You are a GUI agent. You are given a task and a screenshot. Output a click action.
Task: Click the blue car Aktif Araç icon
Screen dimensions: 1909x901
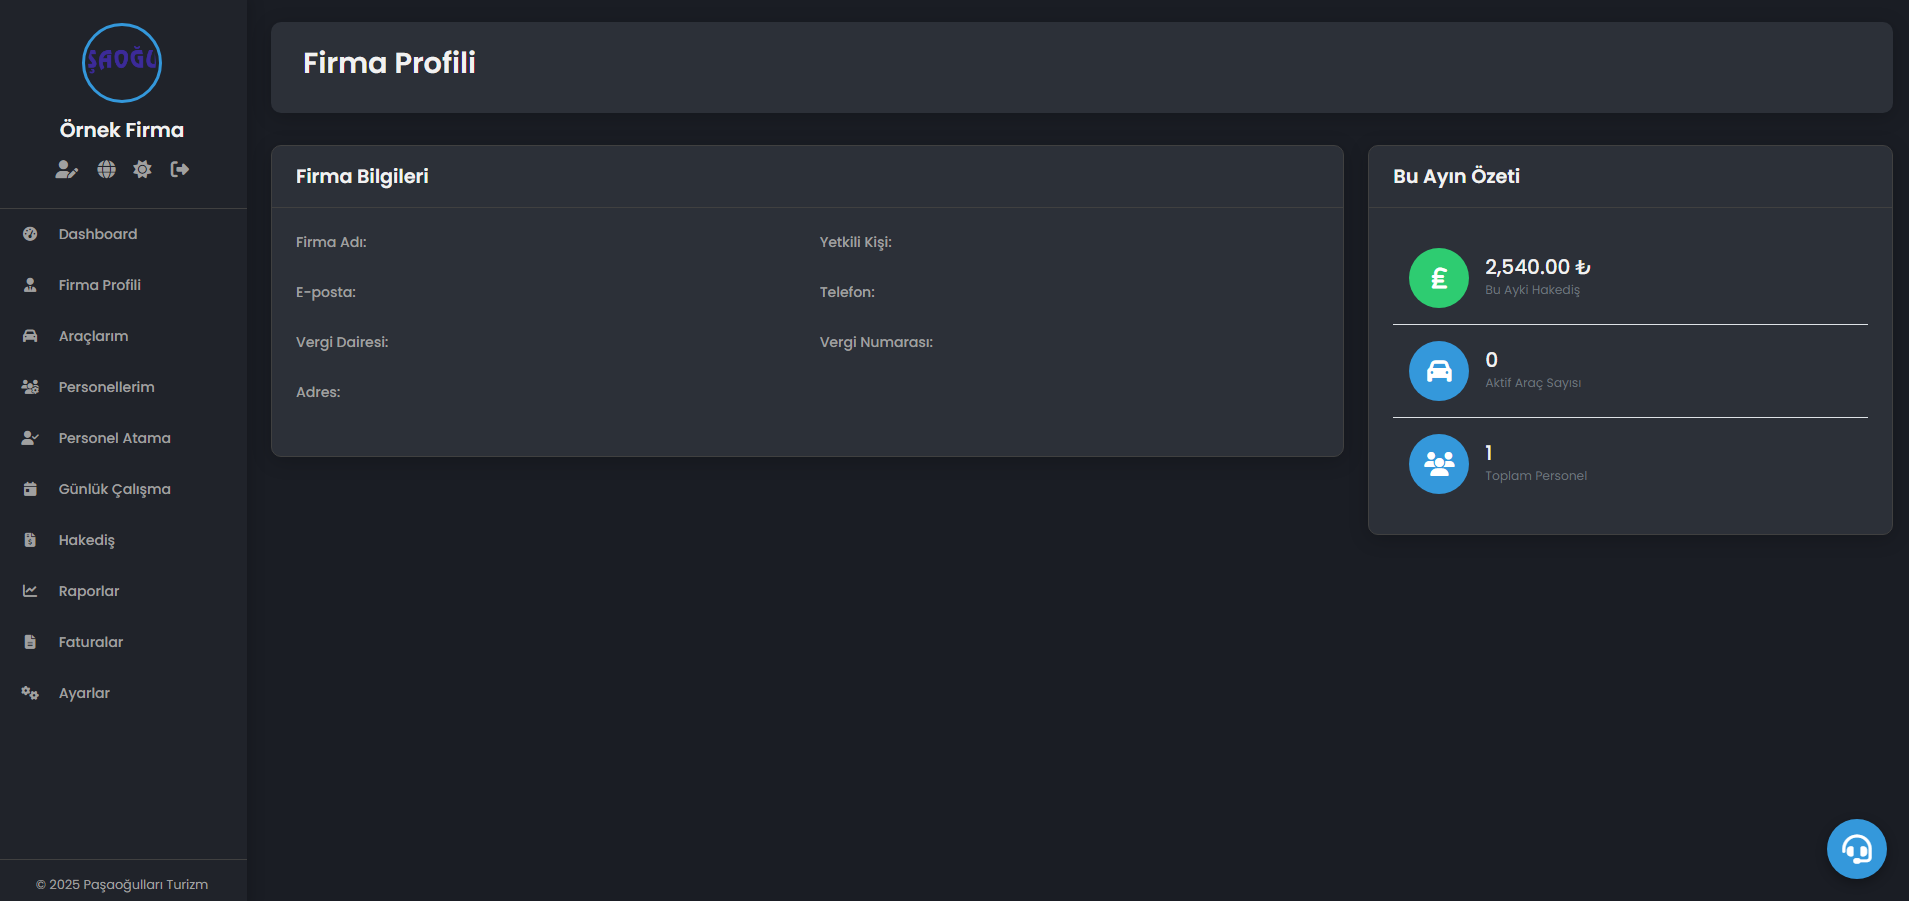click(1439, 371)
